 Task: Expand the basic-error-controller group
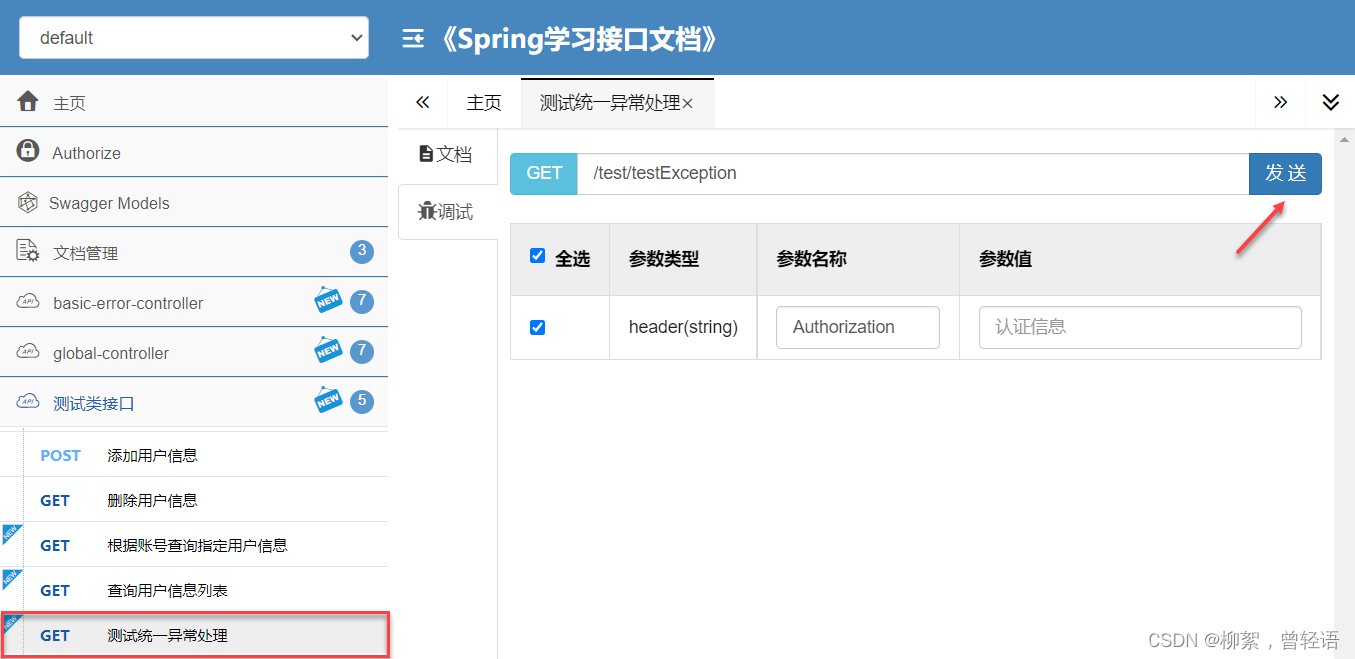coord(194,302)
